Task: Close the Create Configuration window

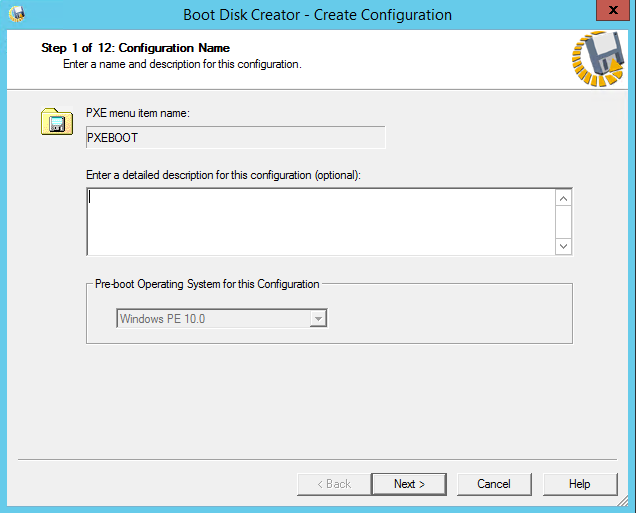Action: click(x=613, y=10)
